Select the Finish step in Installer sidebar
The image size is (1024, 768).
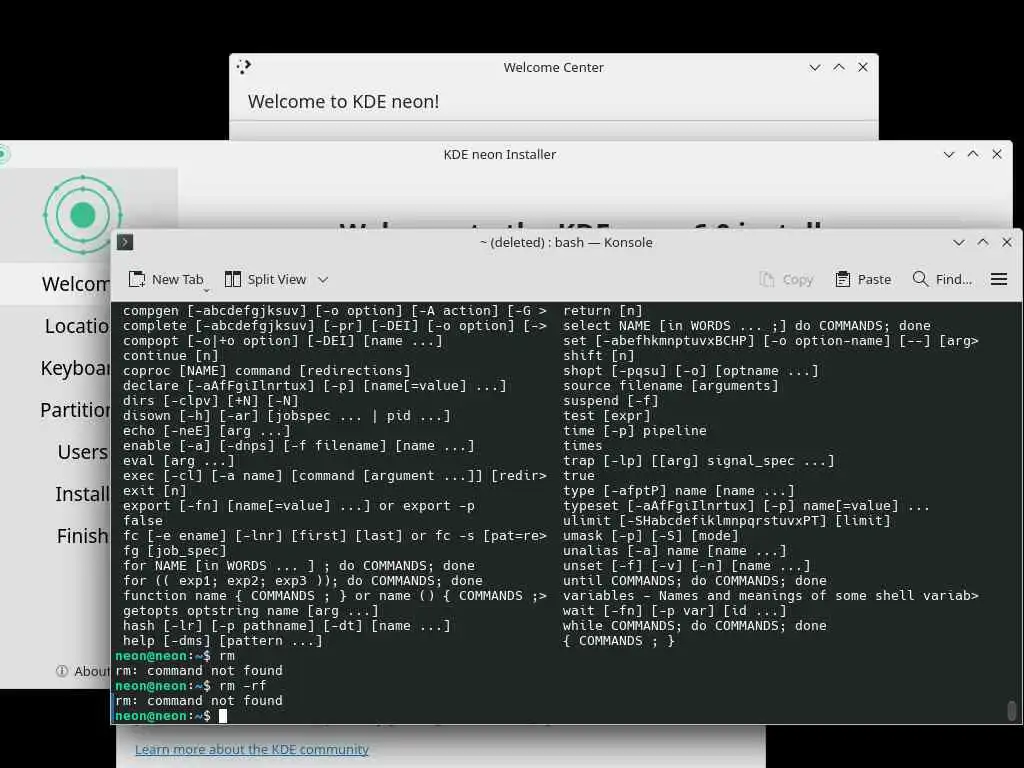56,536
